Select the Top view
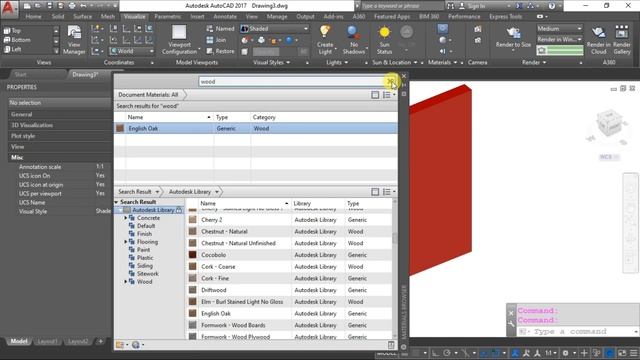 tap(12, 31)
